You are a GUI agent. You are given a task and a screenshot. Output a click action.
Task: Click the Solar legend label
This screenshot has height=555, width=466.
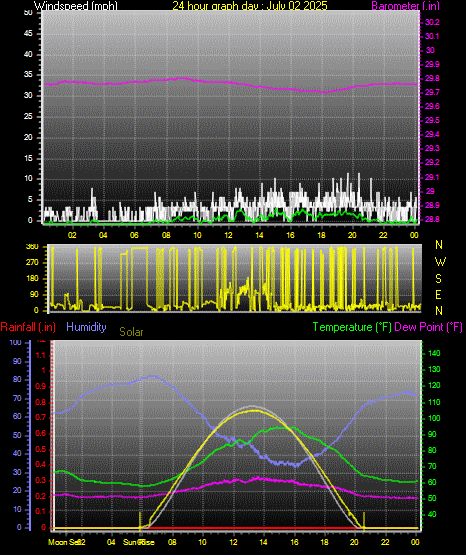[x=131, y=332]
